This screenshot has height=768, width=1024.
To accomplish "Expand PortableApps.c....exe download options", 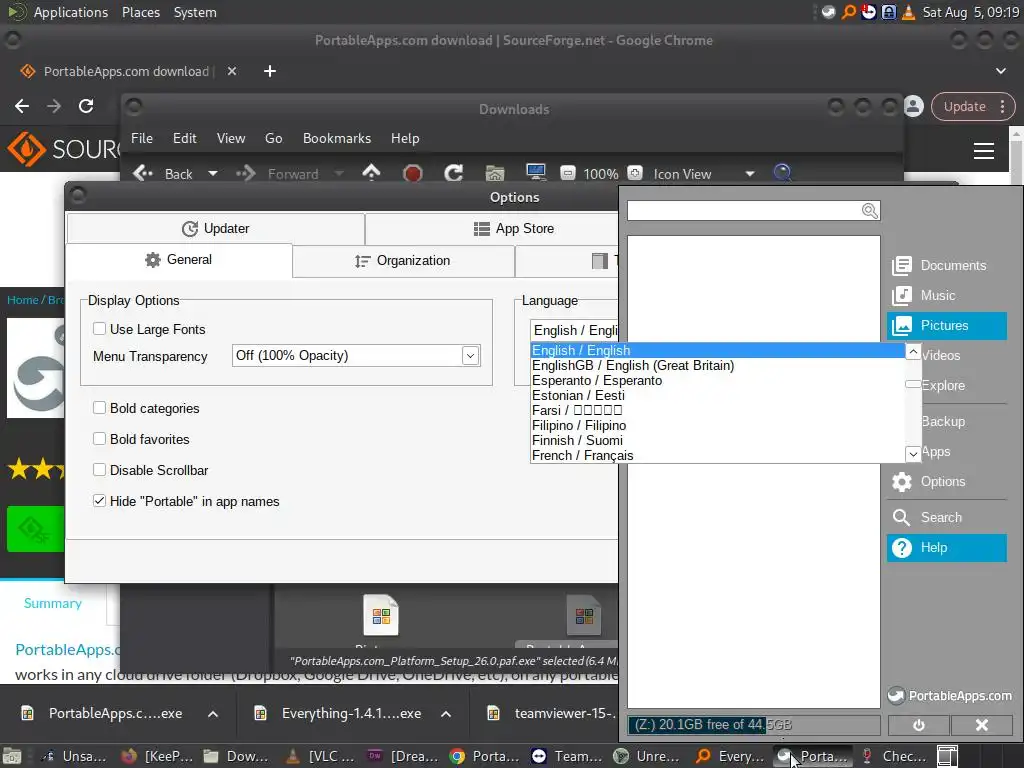I will 213,714.
